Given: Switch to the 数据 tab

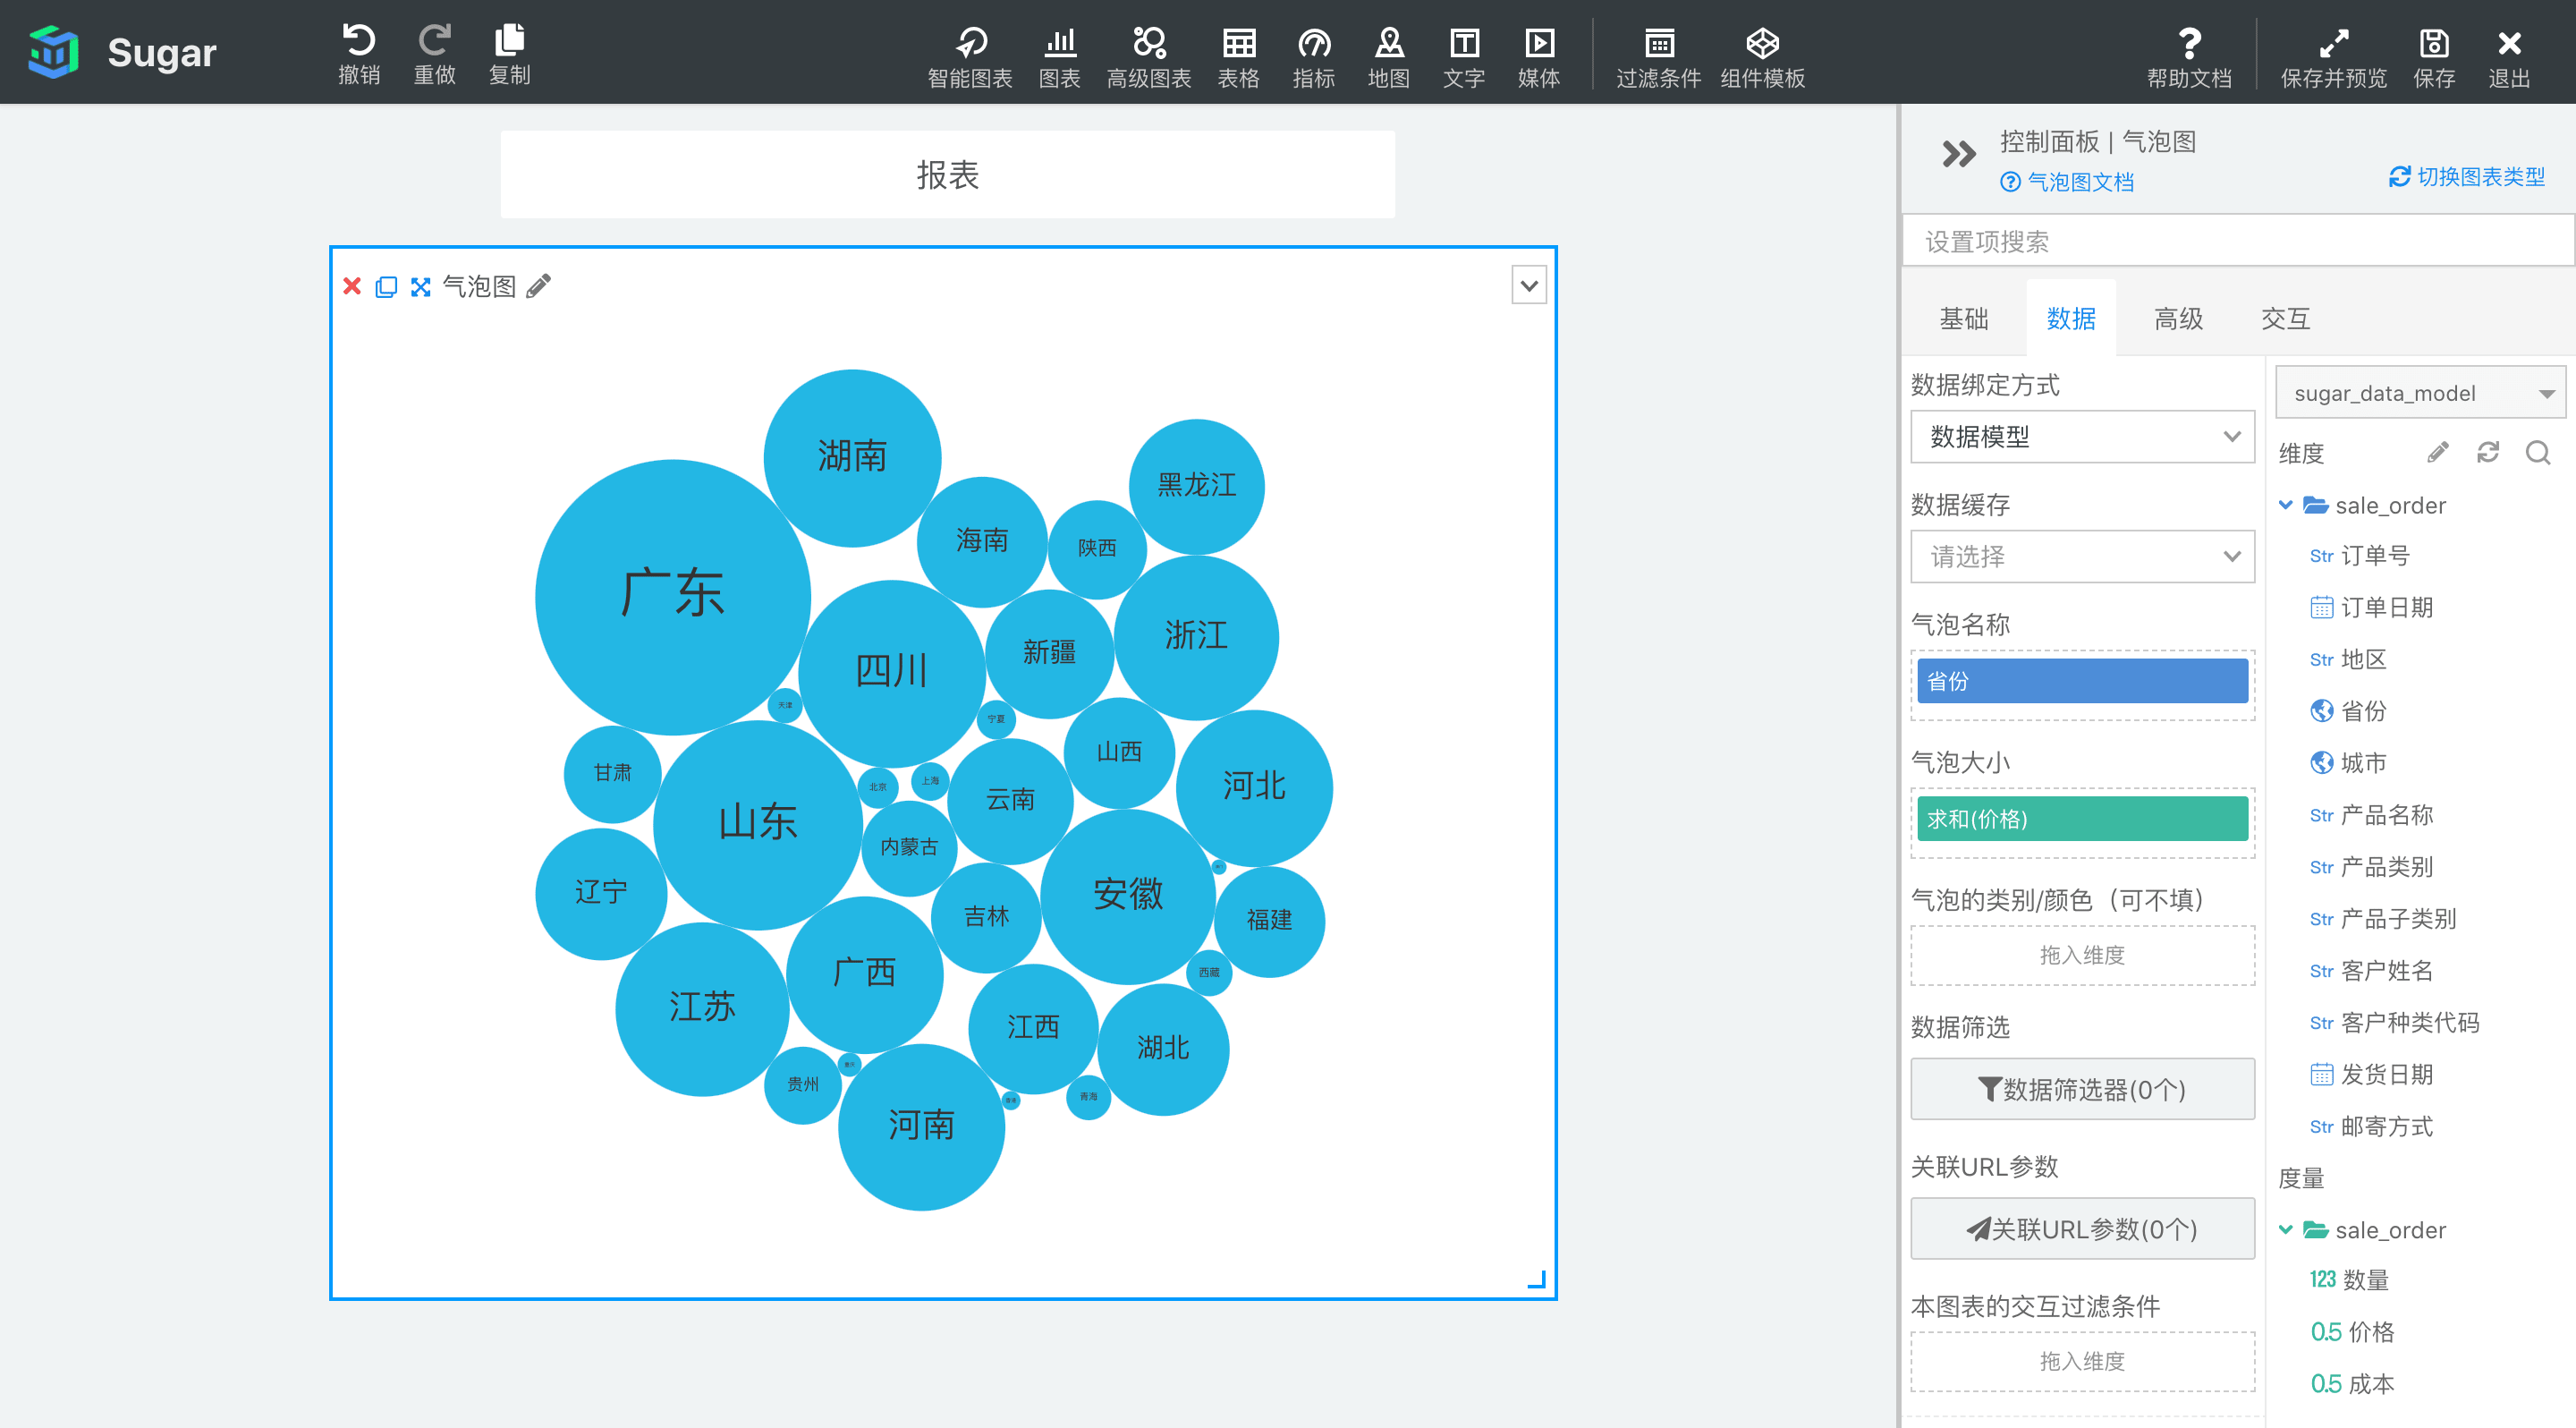Looking at the screenshot, I should tap(2071, 319).
